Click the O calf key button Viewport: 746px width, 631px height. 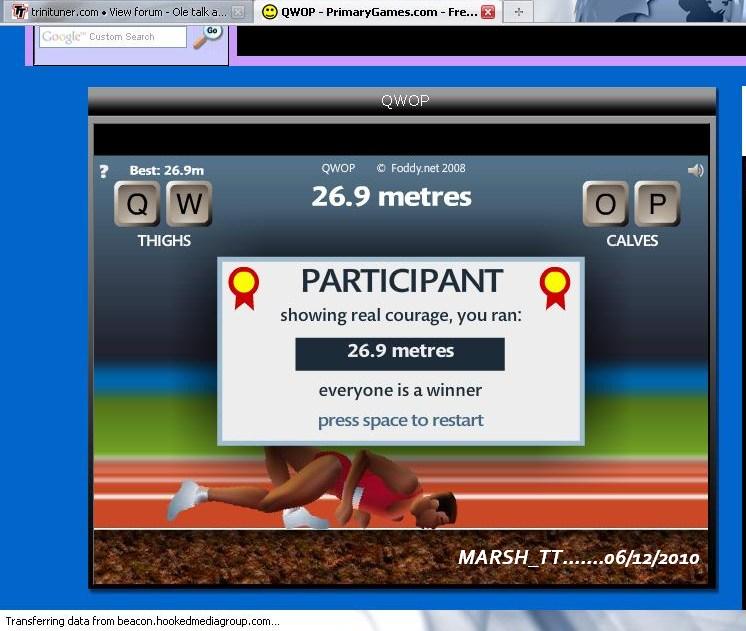pyautogui.click(x=605, y=204)
